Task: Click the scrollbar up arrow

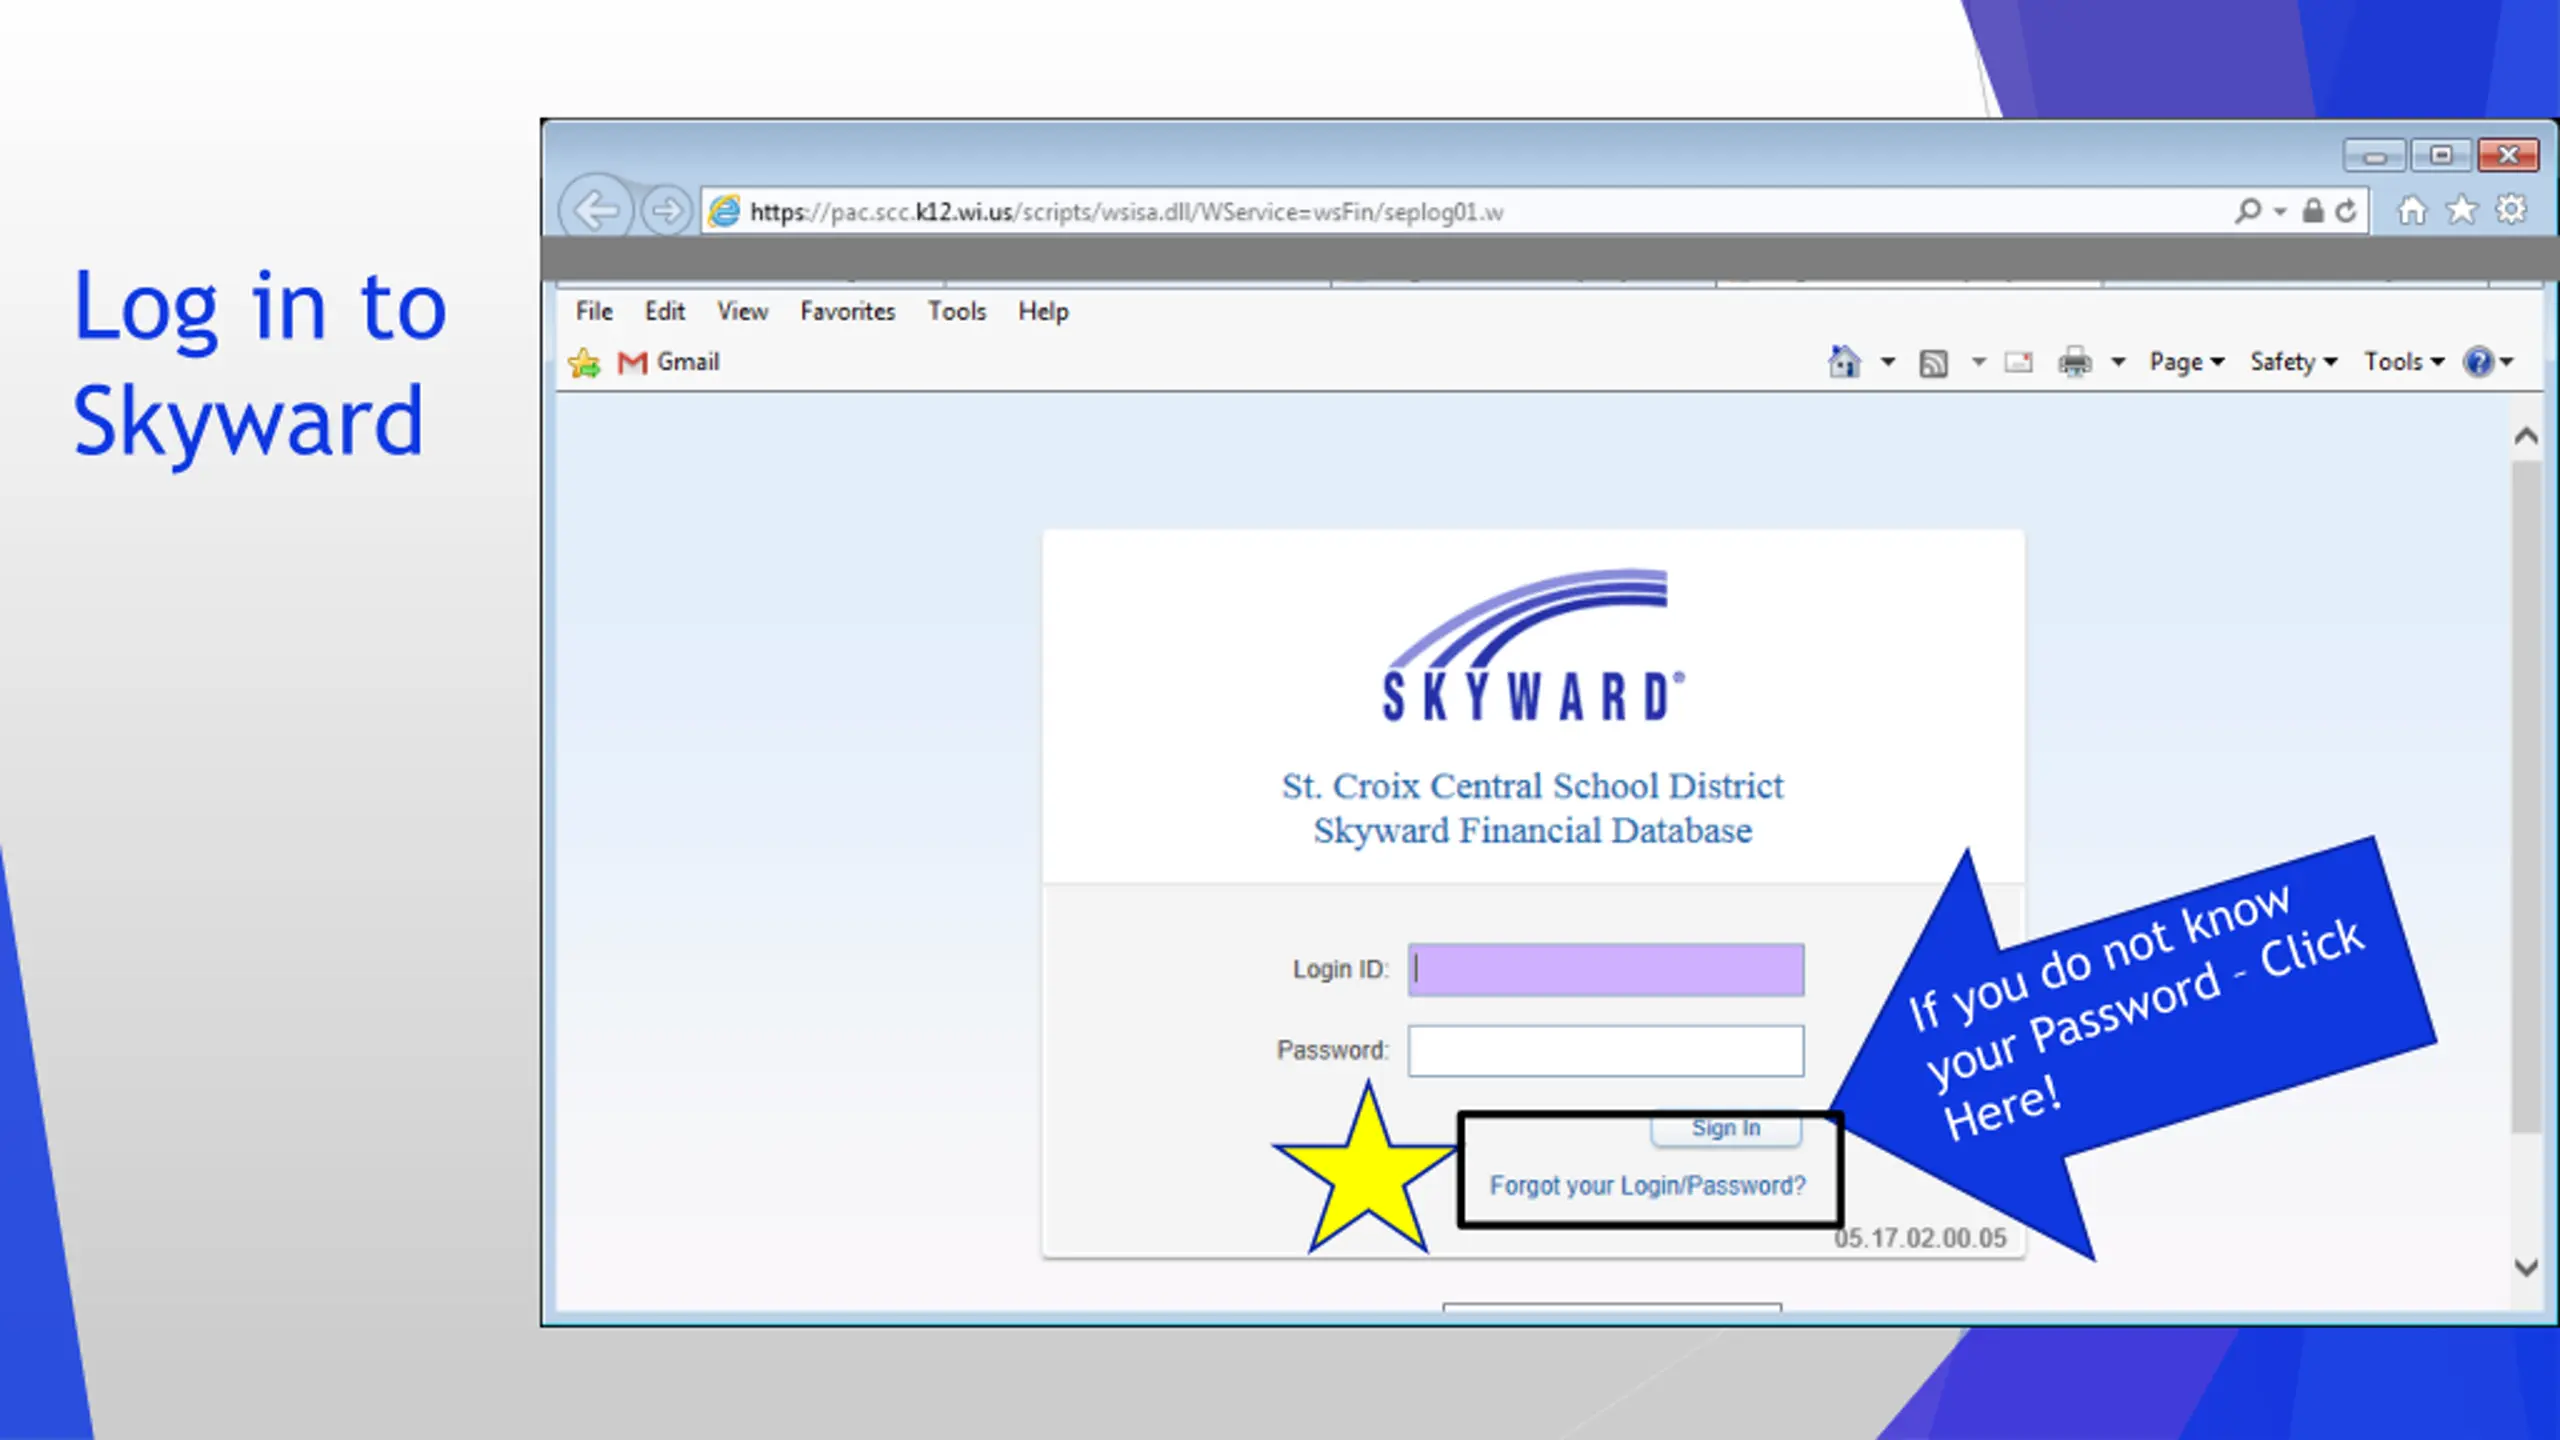Action: 2526,436
